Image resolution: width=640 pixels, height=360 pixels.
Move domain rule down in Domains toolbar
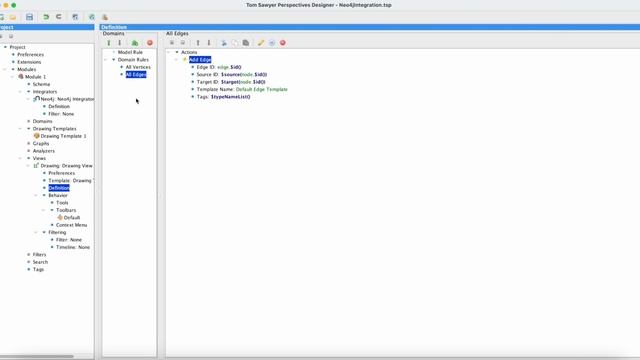pyautogui.click(x=120, y=43)
